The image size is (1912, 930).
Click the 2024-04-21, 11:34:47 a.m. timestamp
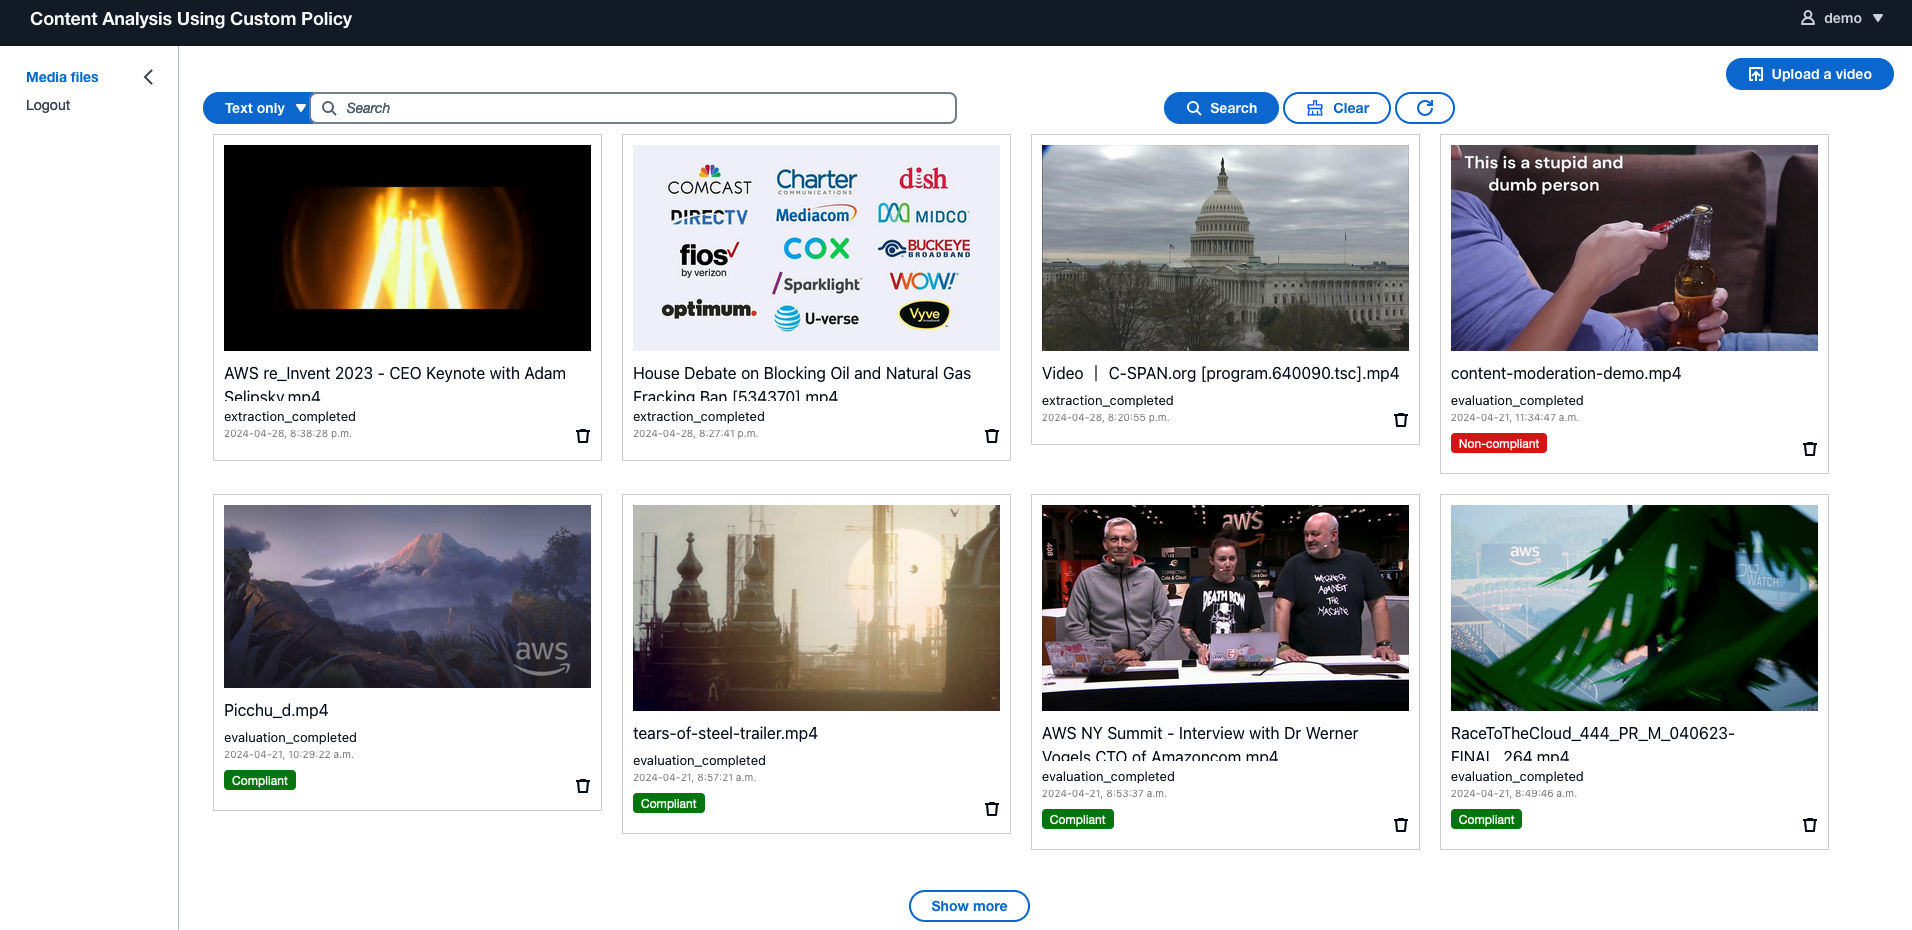[x=1515, y=418]
